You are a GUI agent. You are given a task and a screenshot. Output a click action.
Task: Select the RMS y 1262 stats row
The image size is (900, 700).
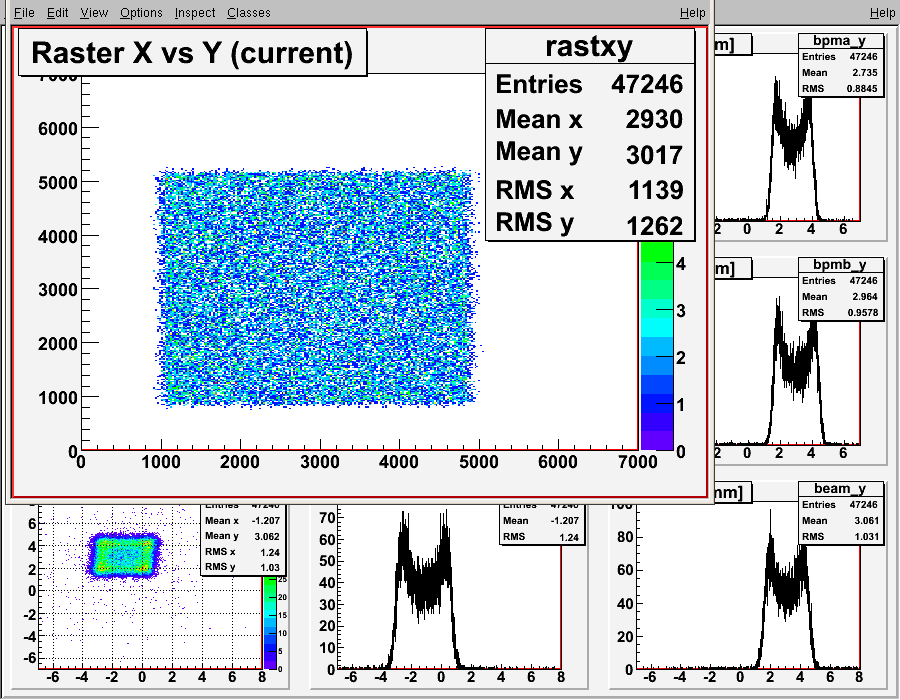click(x=589, y=224)
